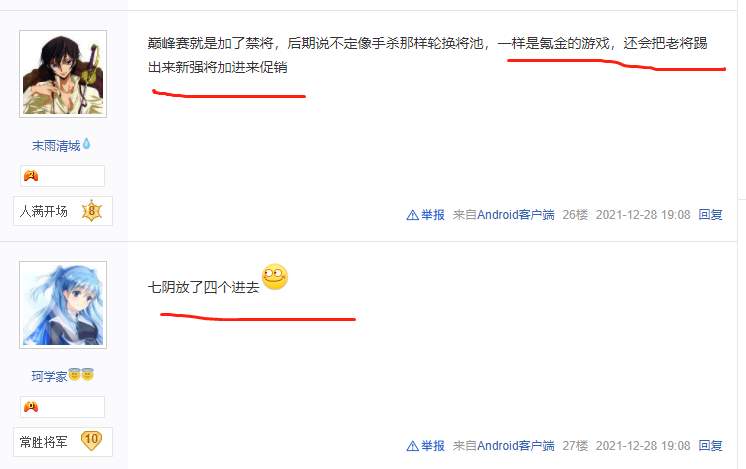Report the 27楼 post via 举报
Image resolution: width=746 pixels, height=469 pixels.
coord(433,446)
